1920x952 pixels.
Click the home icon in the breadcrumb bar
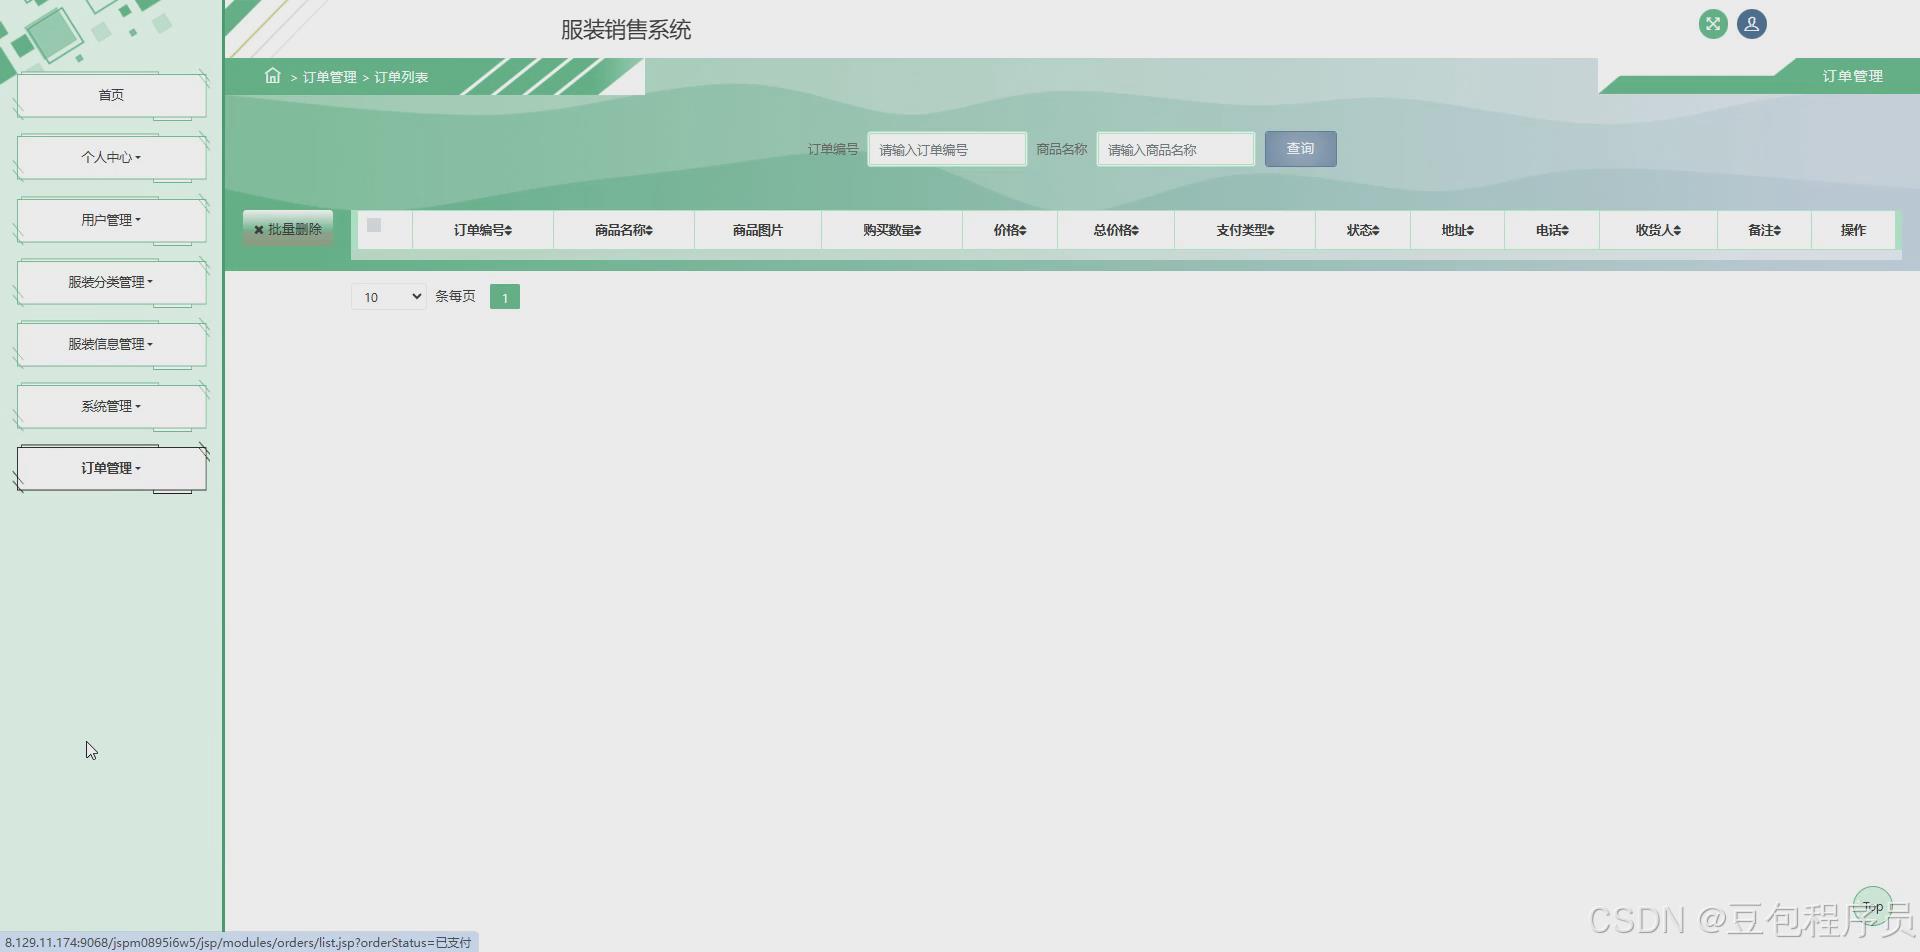click(x=272, y=75)
